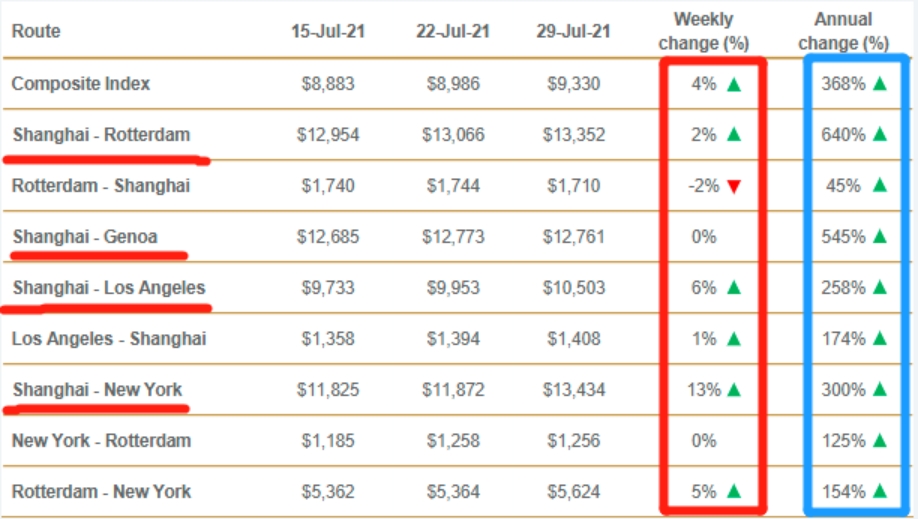Click the 29-Jul-21 column header
Screen dimensions: 918x519
(573, 31)
